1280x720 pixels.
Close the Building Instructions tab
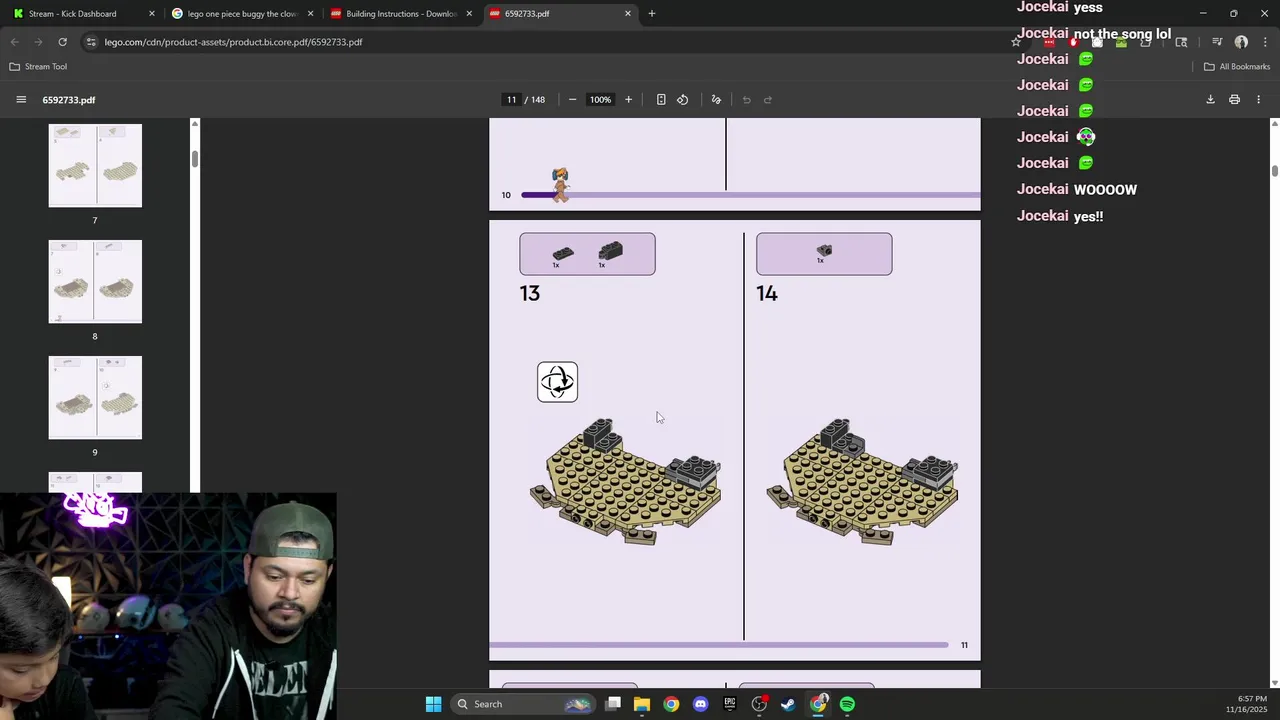click(x=469, y=14)
